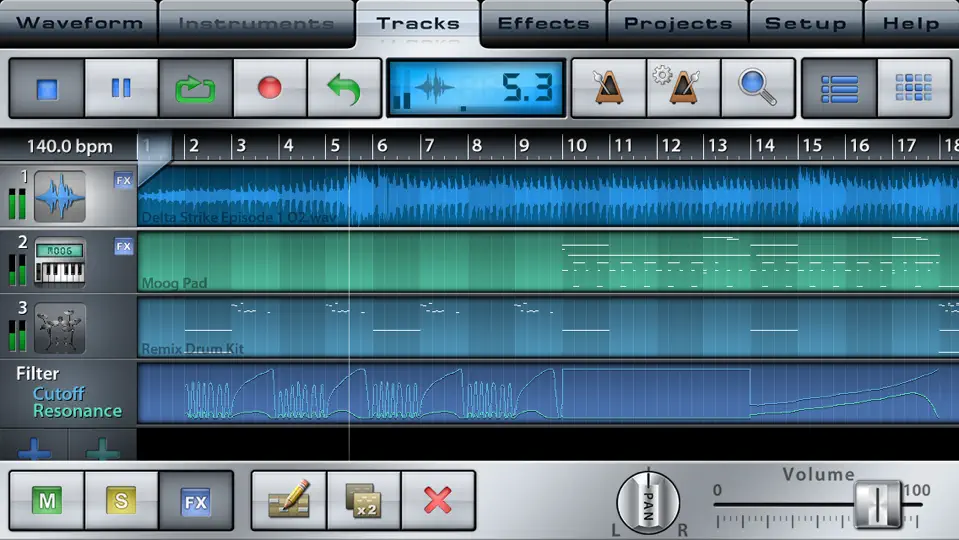The width and height of the screenshot is (959, 540).
Task: Open FX for the Moog Pad track
Action: pos(124,246)
